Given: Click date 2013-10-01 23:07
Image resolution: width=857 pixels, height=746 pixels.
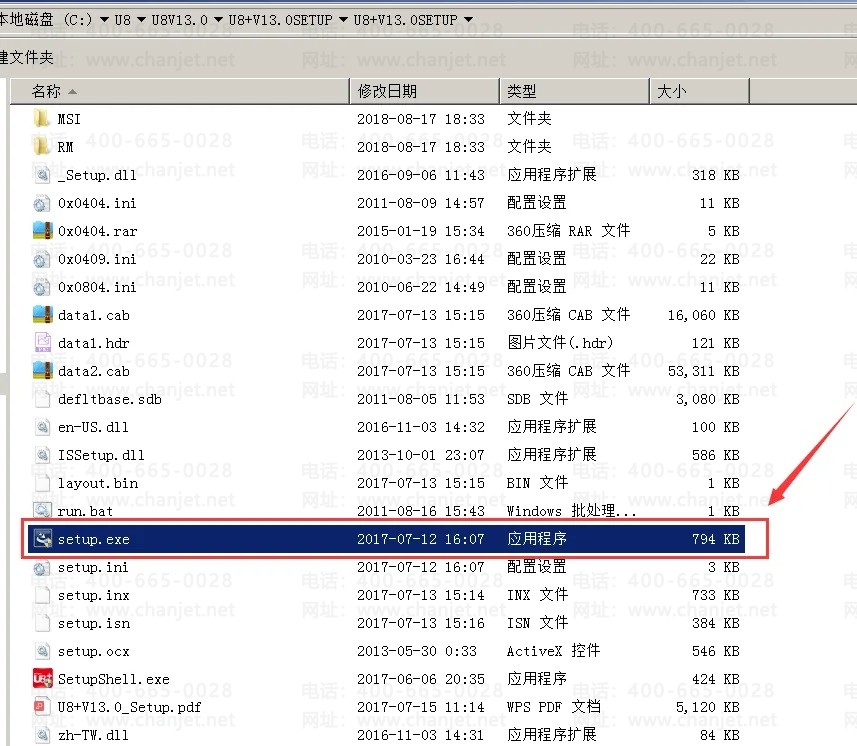Looking at the screenshot, I should (420, 455).
